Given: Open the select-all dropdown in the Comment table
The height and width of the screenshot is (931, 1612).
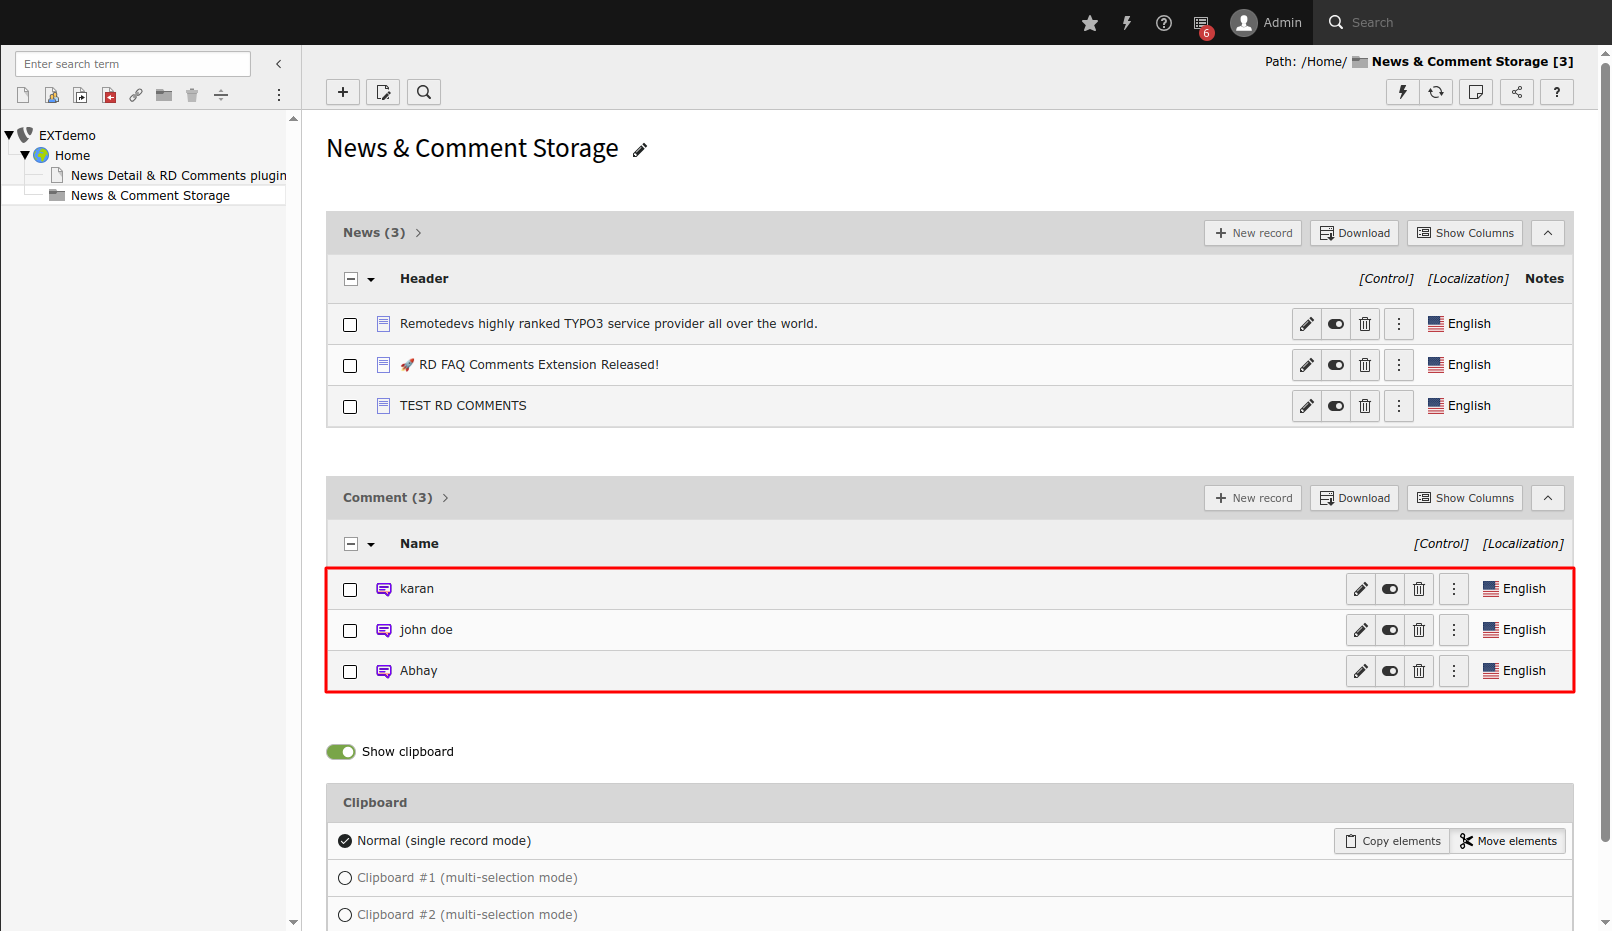Looking at the screenshot, I should coord(372,543).
